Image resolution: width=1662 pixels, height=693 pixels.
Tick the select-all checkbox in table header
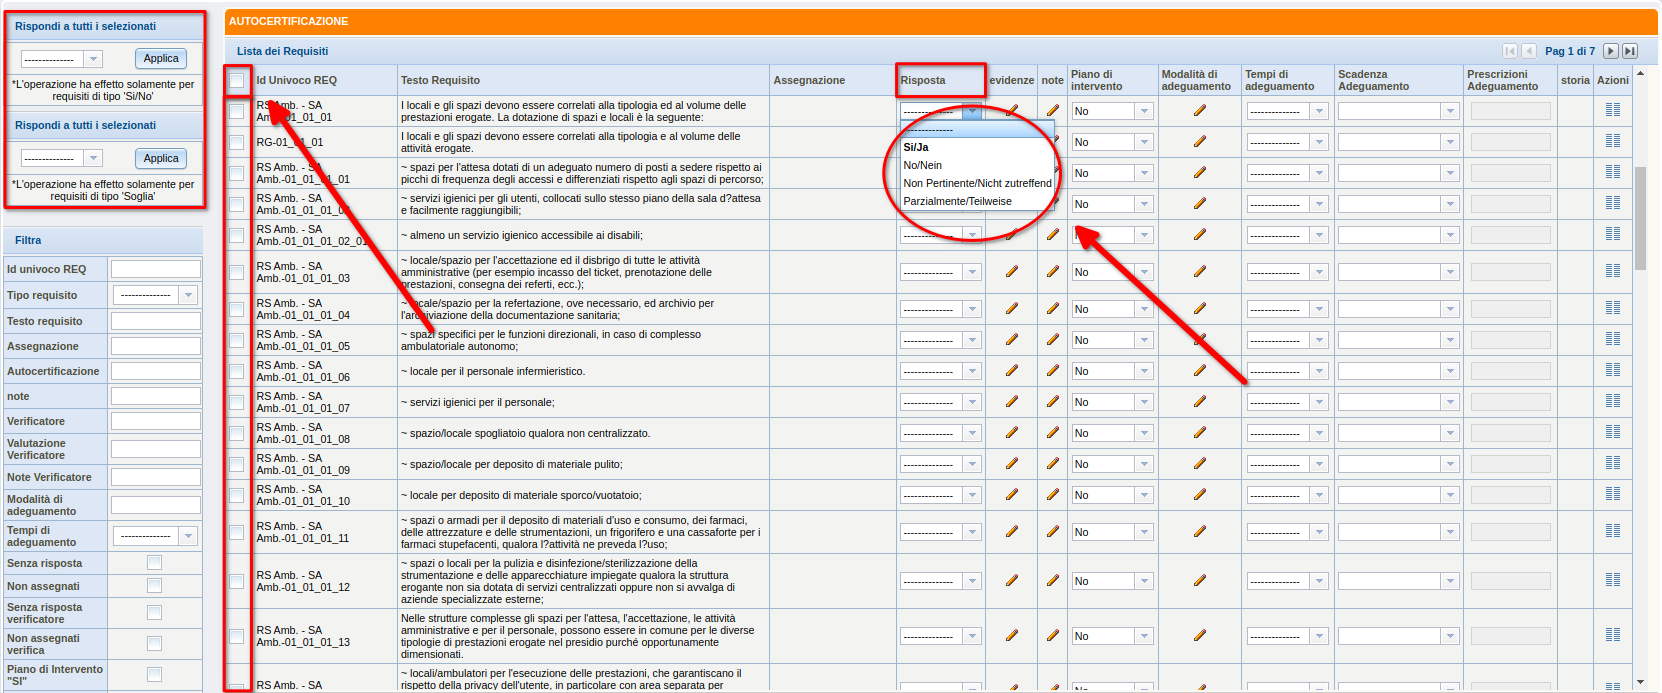pos(236,80)
